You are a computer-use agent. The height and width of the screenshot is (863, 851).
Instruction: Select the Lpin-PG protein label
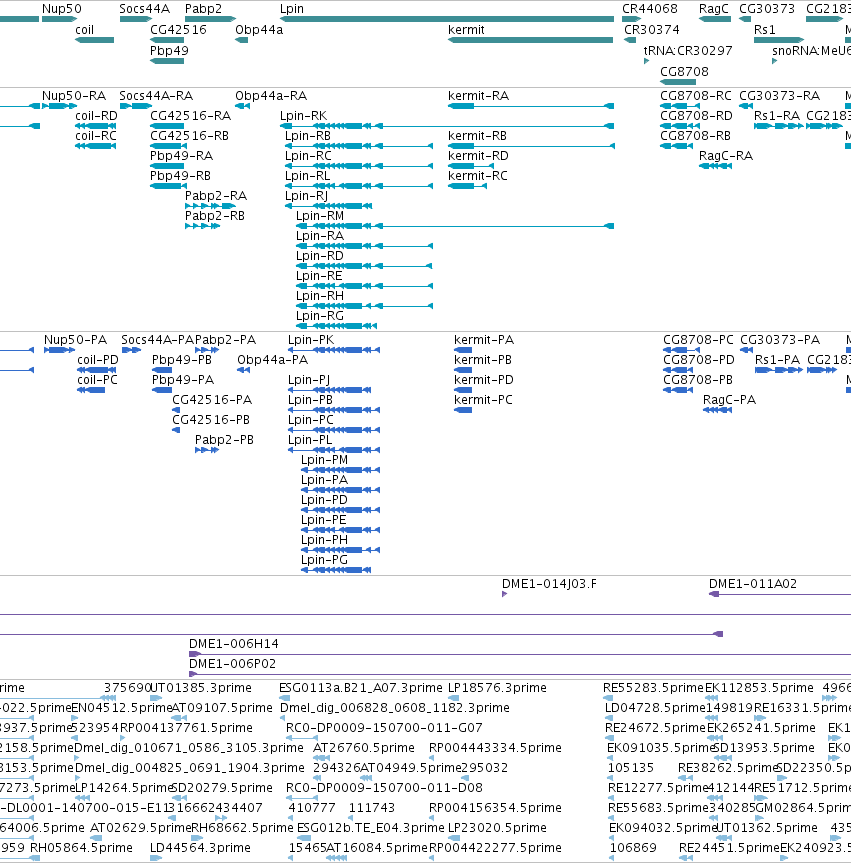[324, 560]
